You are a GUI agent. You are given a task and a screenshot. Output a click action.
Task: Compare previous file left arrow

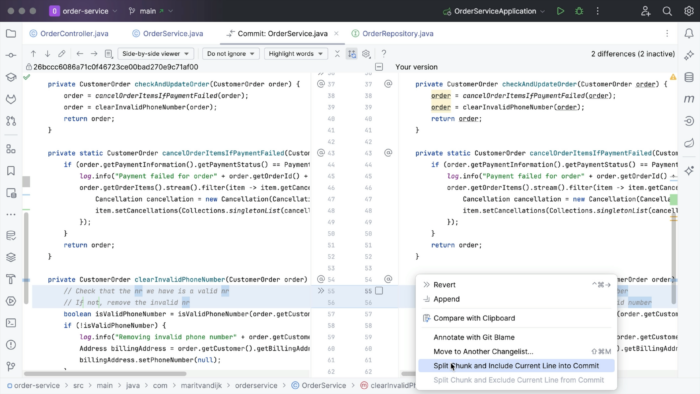pyautogui.click(x=80, y=54)
